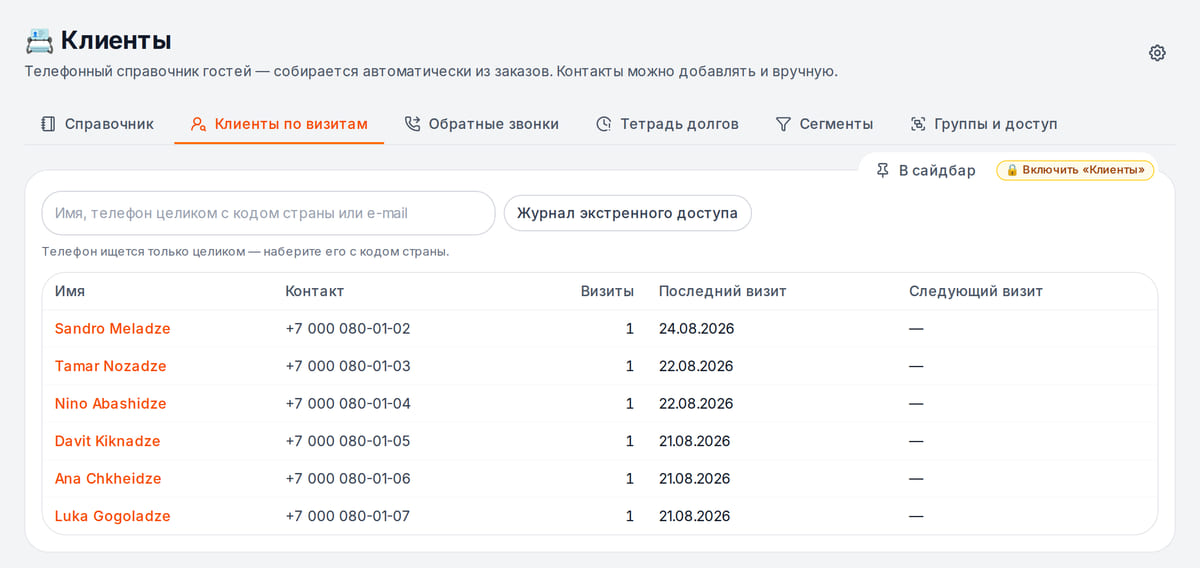Click the Контакт column header
This screenshot has height=568, width=1200.
pos(314,291)
